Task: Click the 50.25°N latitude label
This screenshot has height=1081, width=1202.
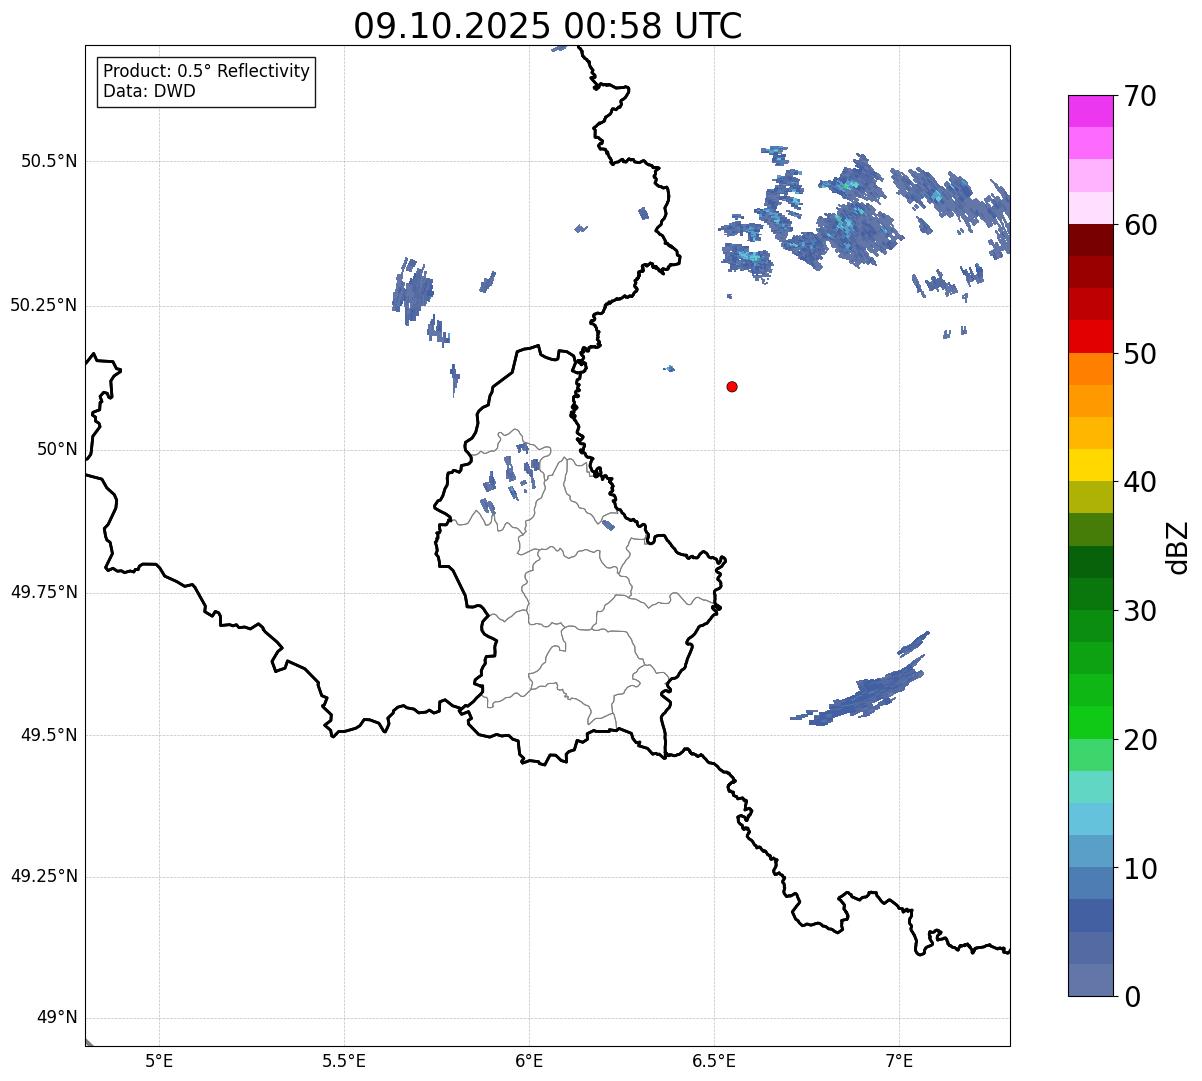Action: tap(44, 305)
